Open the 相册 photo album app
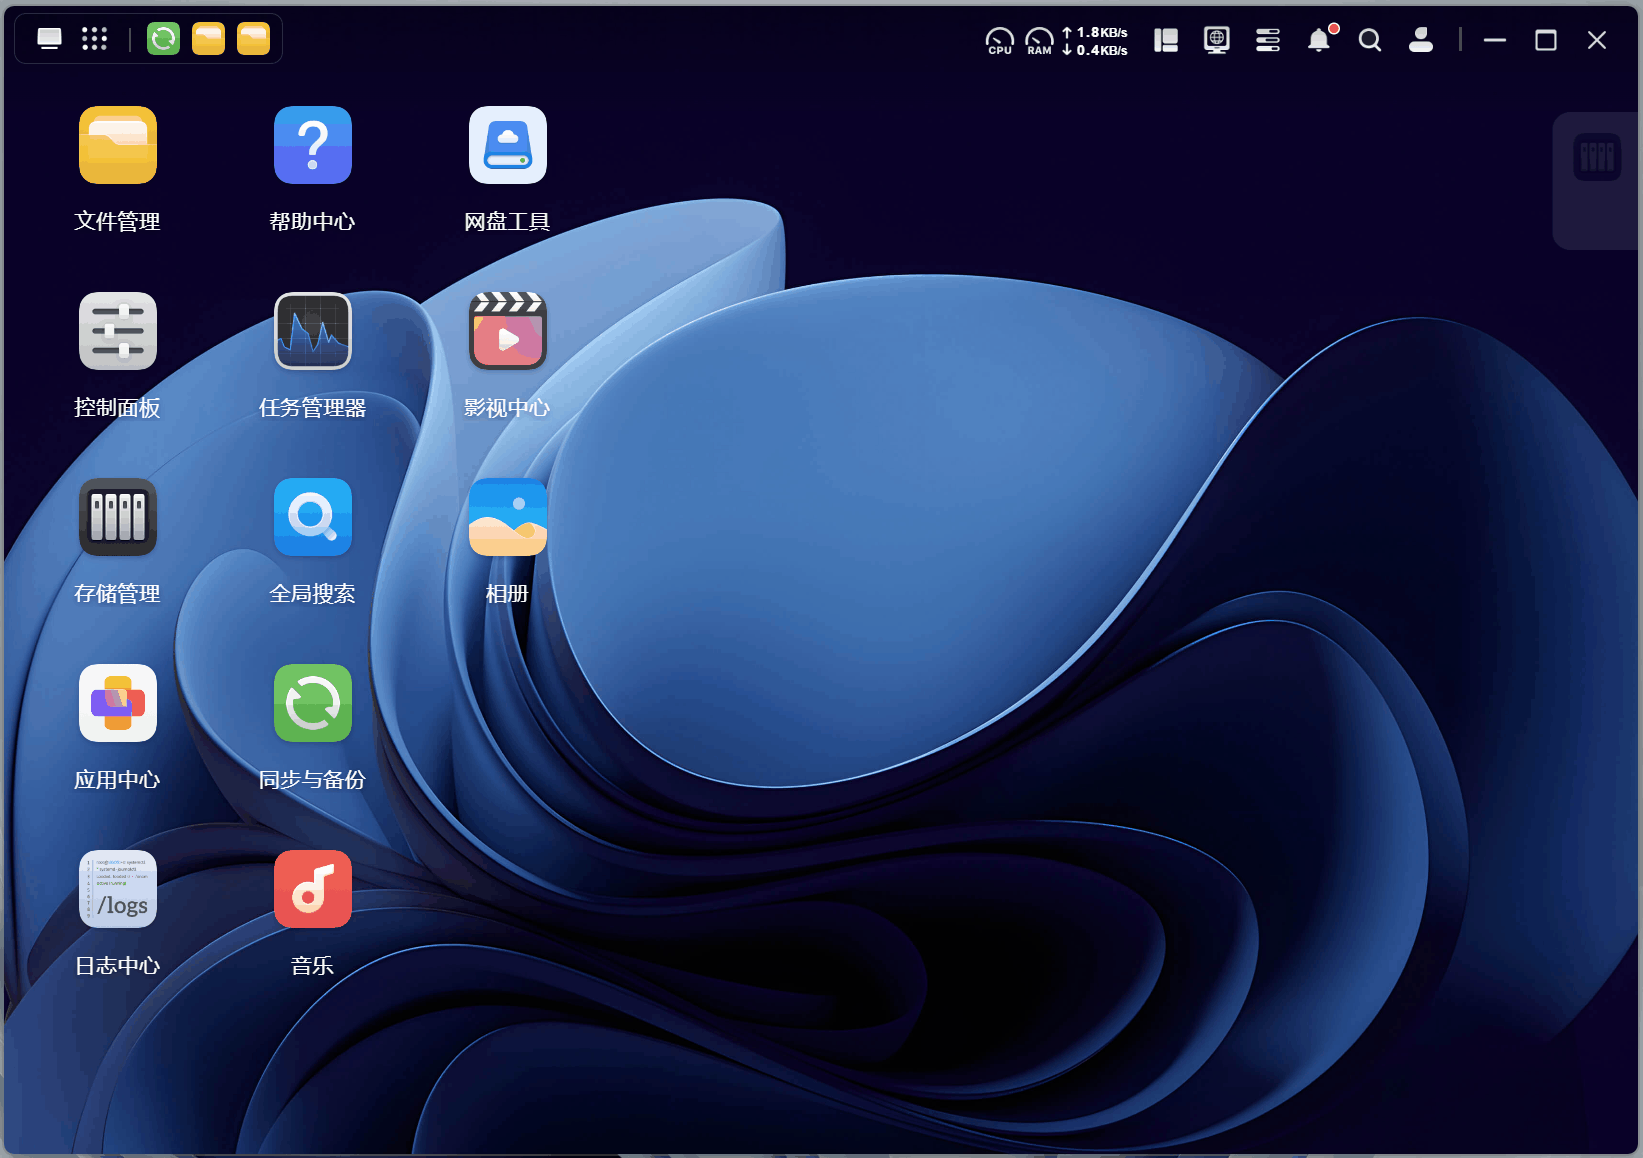The height and width of the screenshot is (1158, 1643). pyautogui.click(x=508, y=517)
